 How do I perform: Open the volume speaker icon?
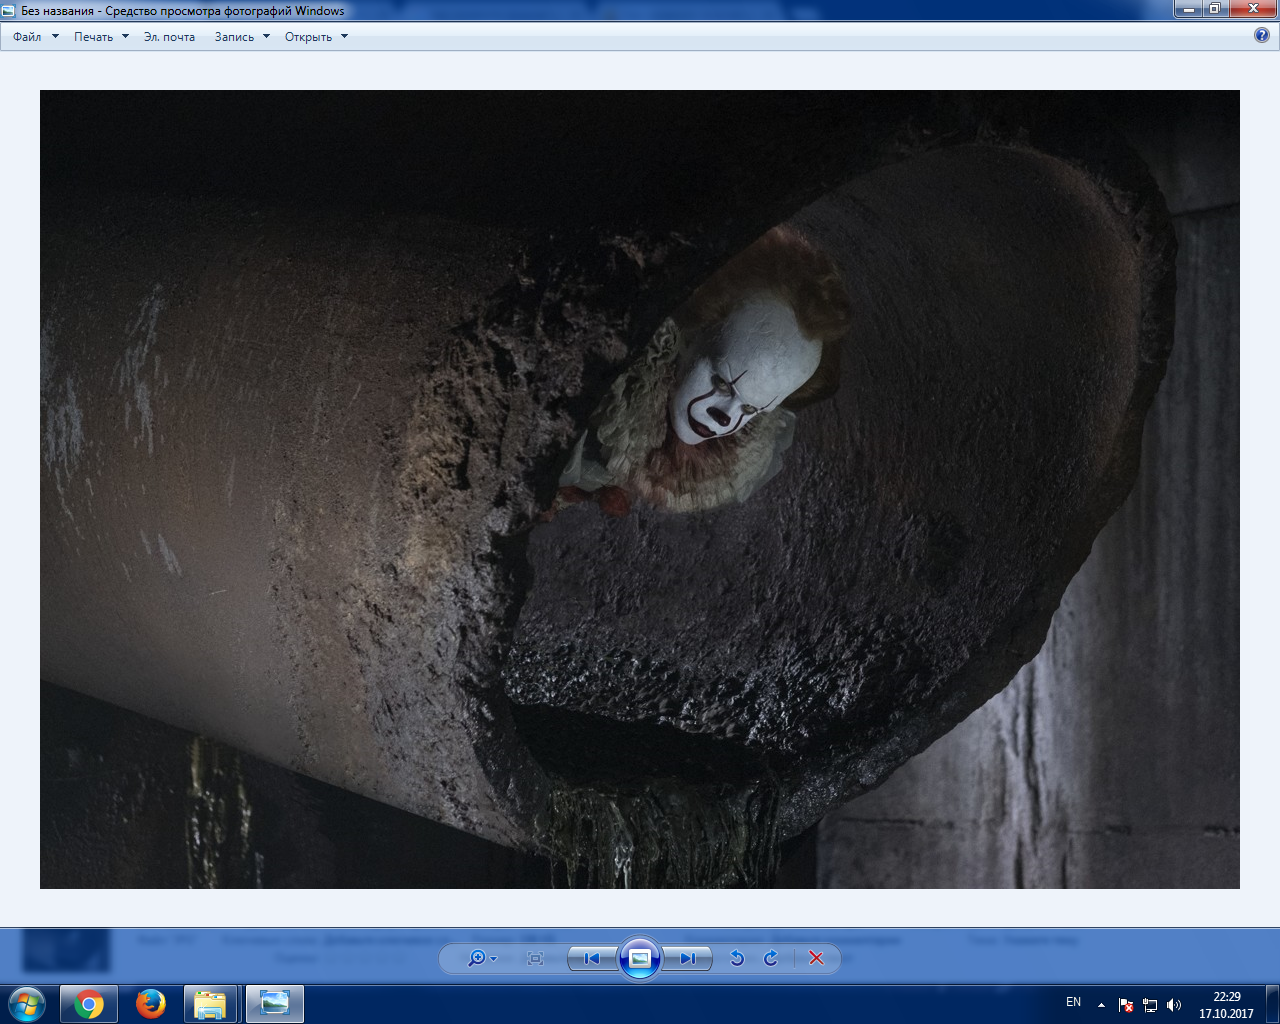click(1174, 1005)
